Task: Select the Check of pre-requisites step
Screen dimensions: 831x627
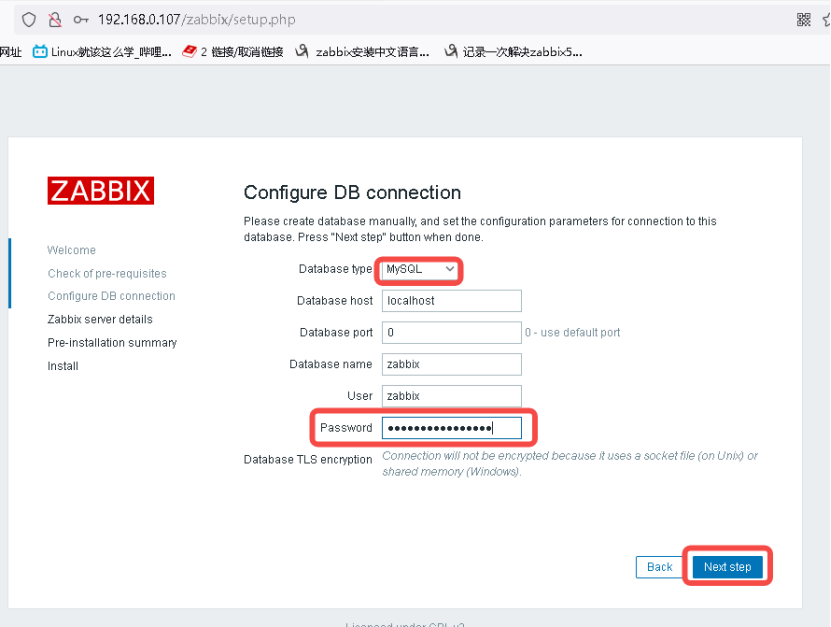Action: [107, 273]
